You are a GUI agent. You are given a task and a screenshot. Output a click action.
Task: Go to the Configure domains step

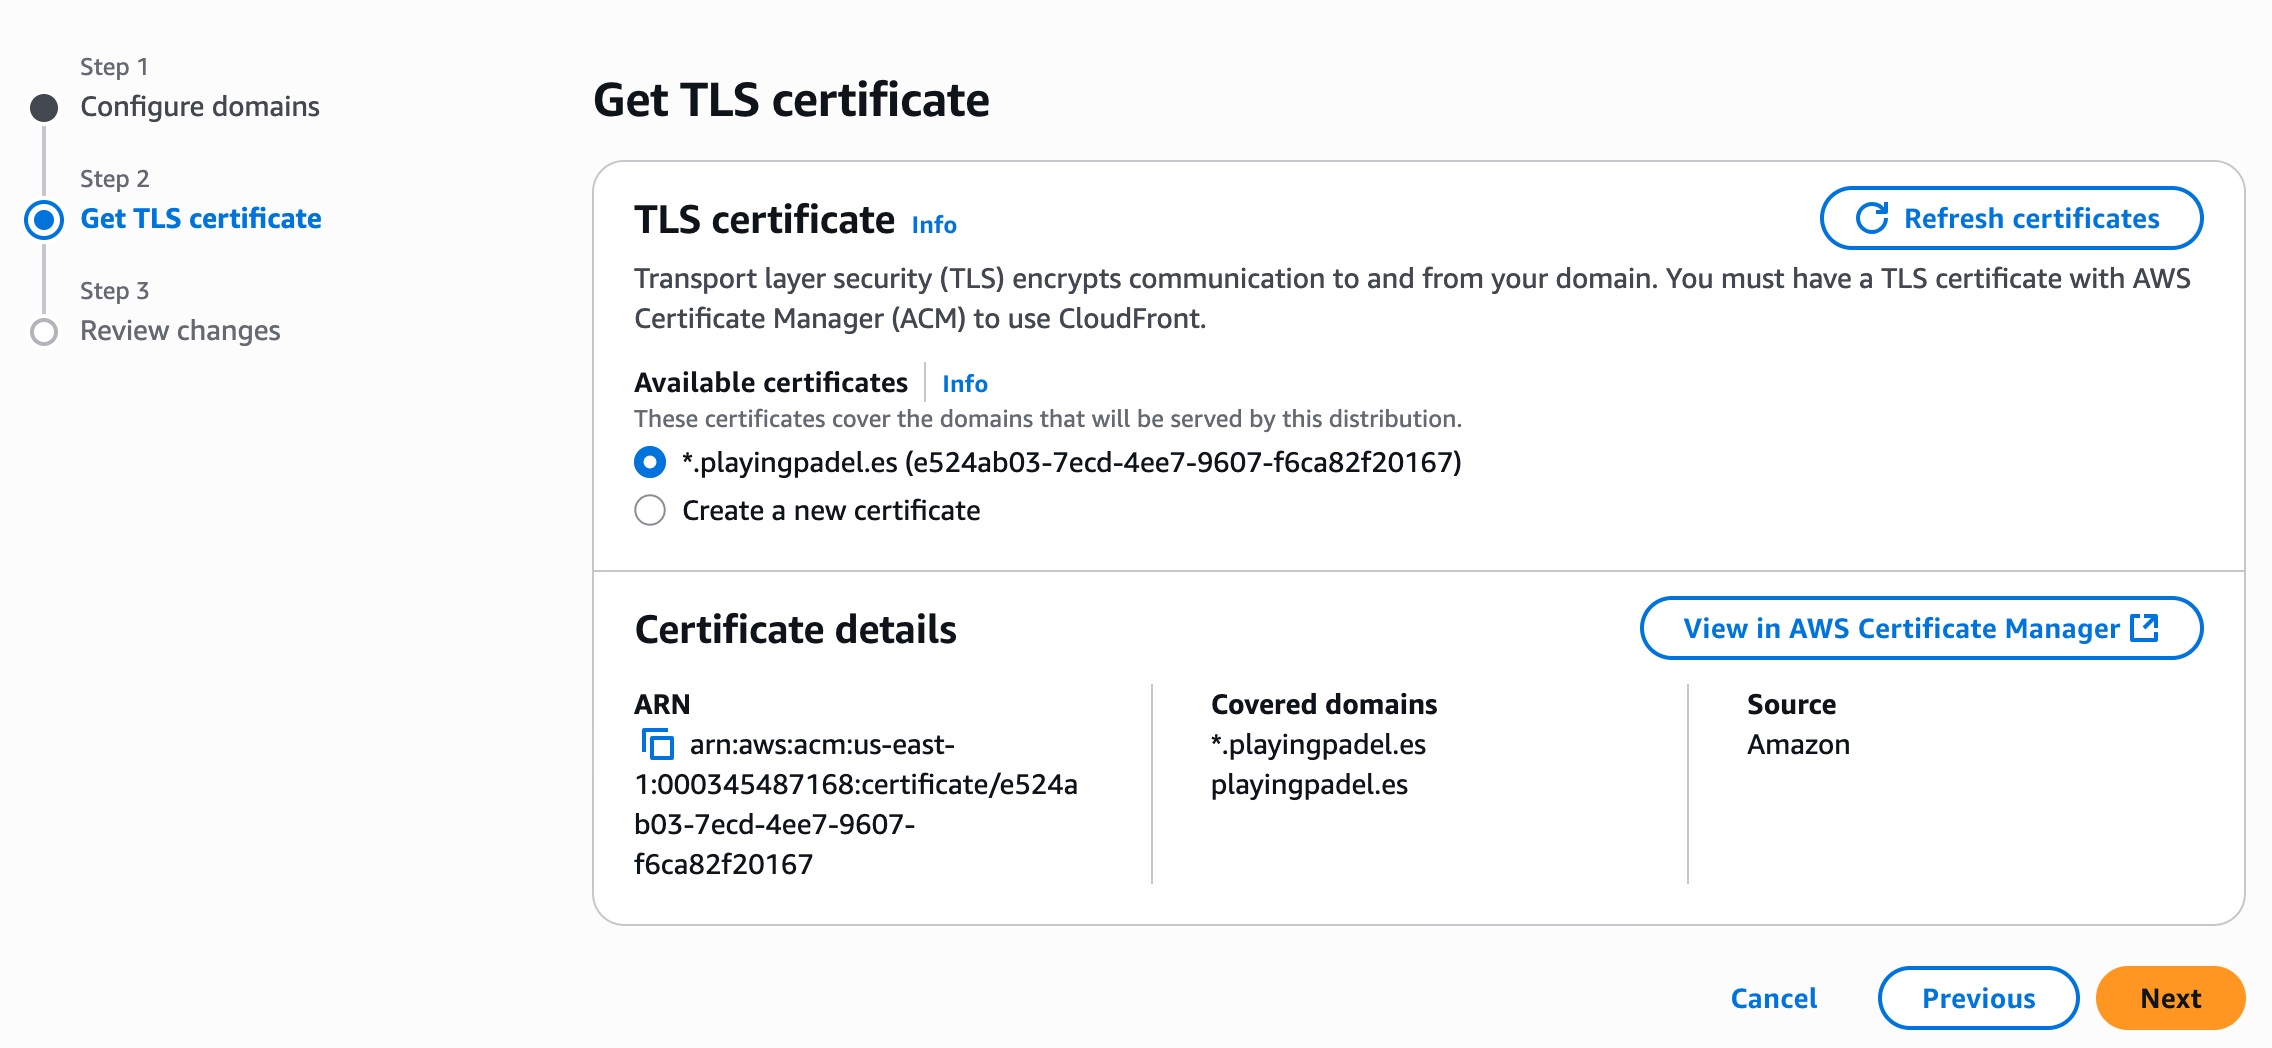(200, 107)
